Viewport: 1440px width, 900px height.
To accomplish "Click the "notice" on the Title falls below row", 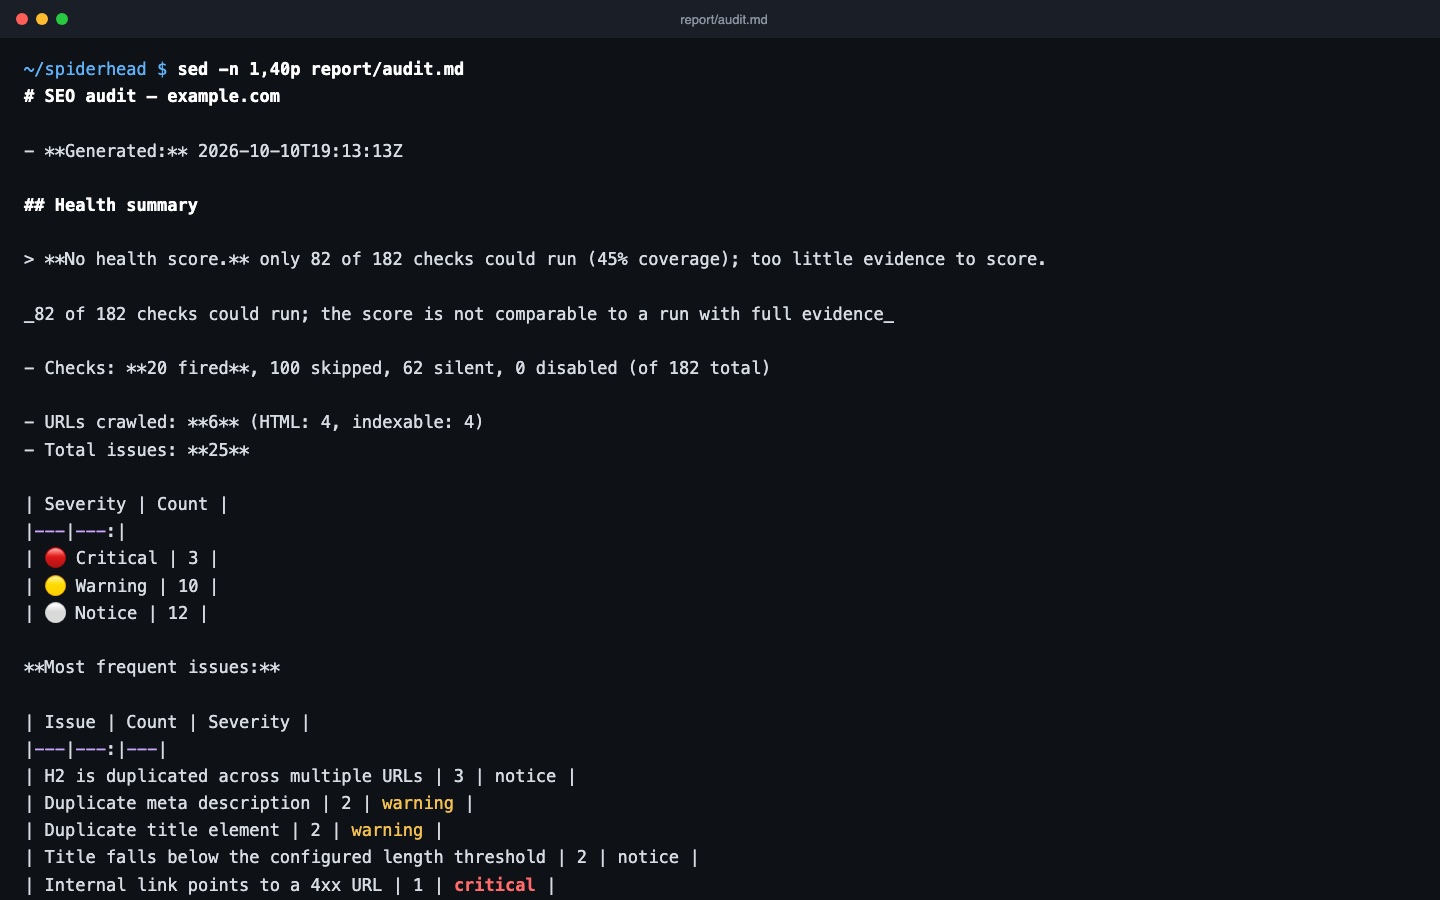I will coord(648,857).
